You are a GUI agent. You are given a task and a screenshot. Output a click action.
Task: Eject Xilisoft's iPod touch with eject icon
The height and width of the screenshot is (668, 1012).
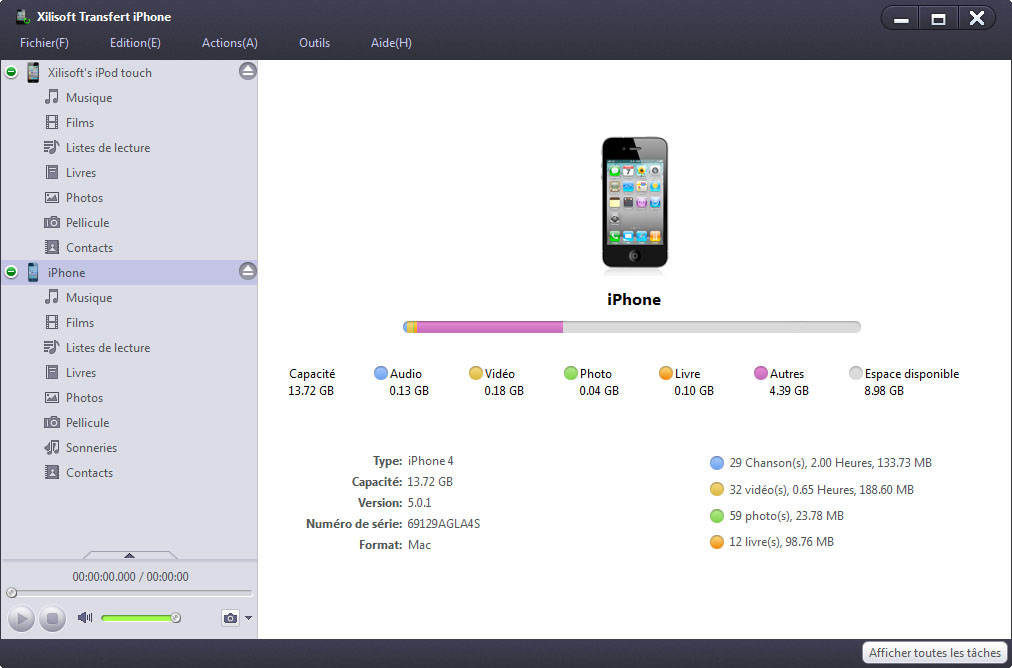248,71
